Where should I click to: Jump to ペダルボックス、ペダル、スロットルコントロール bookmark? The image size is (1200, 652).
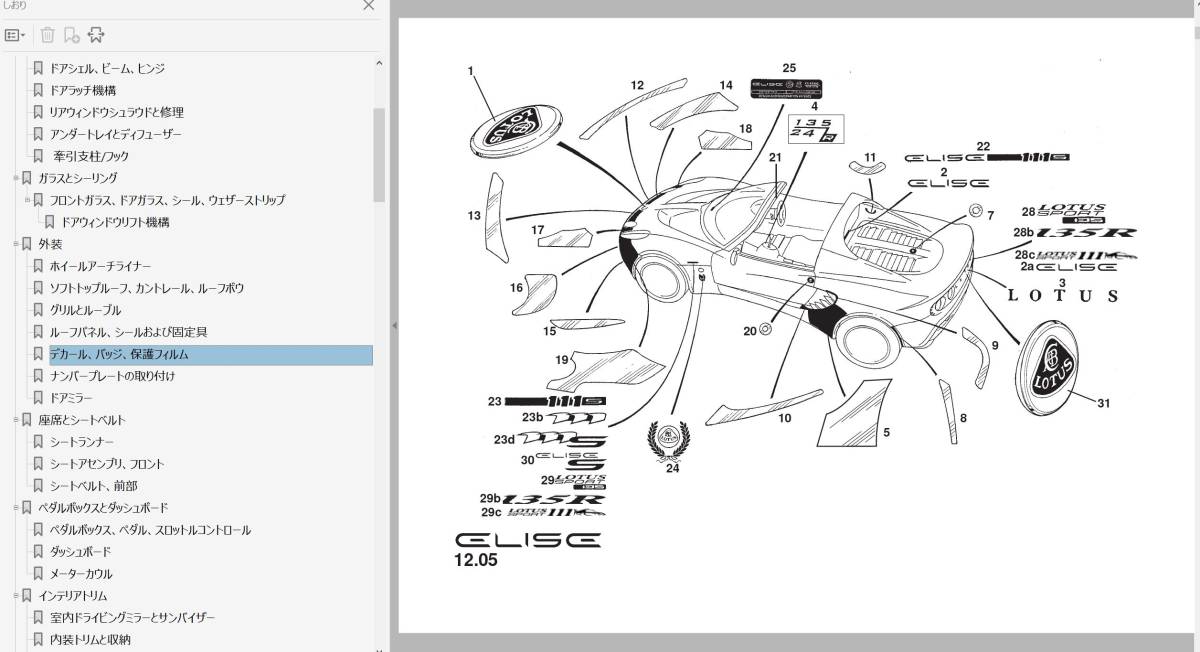coord(150,531)
